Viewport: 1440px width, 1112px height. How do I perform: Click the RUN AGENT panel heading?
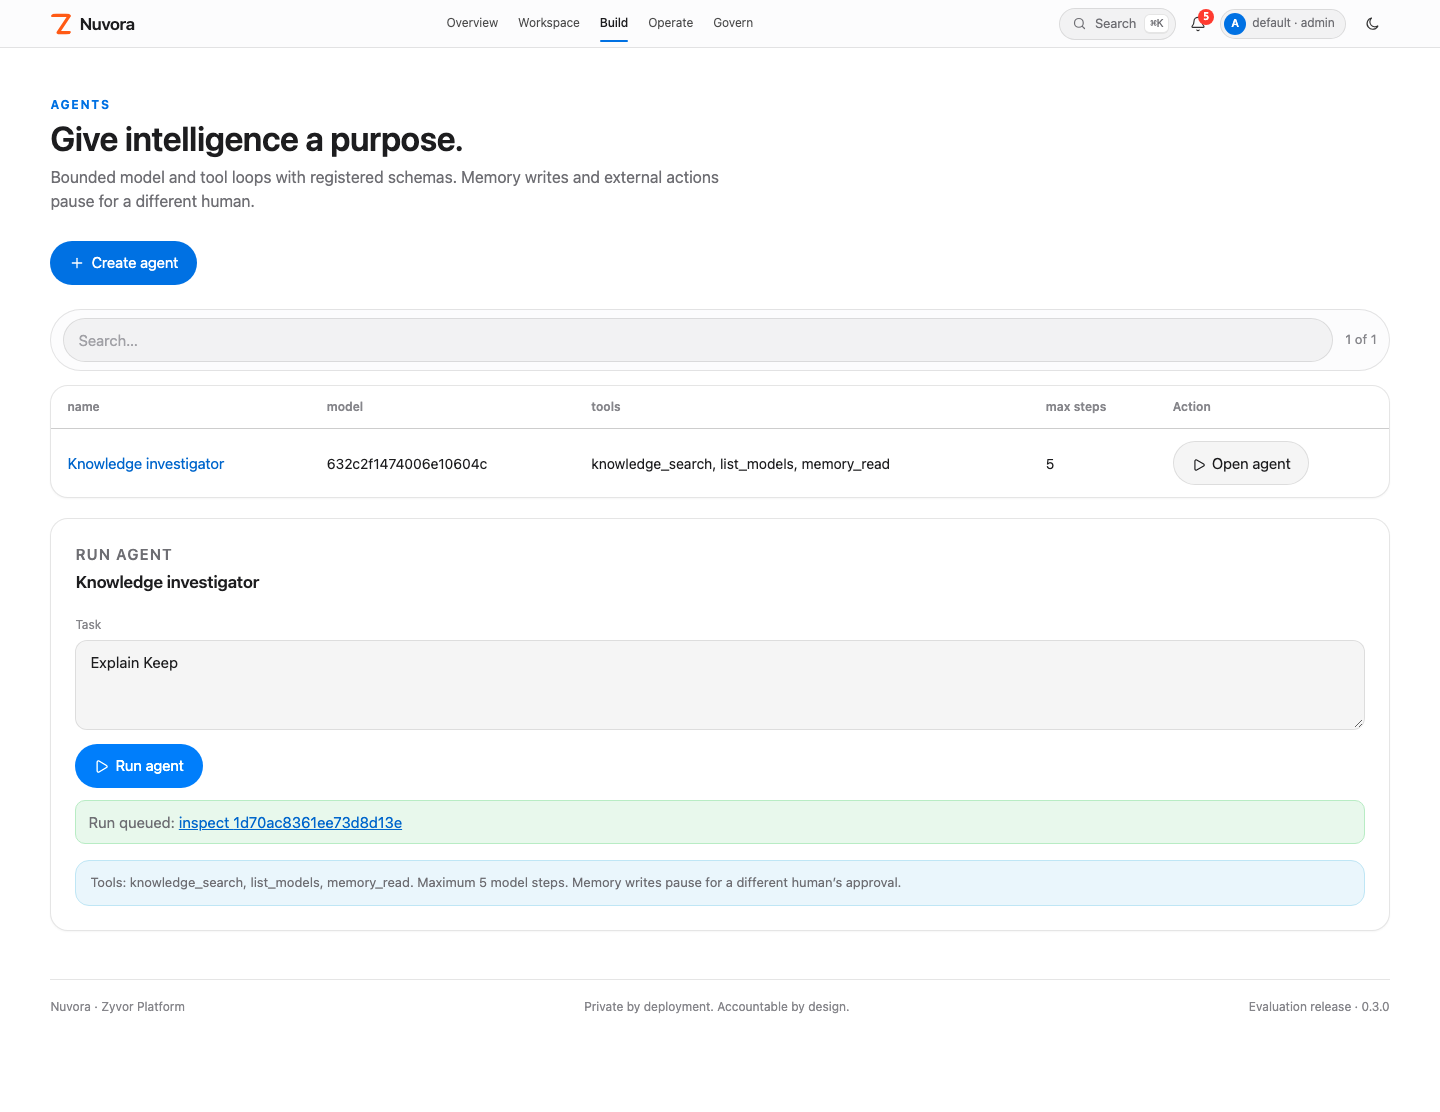click(x=124, y=555)
